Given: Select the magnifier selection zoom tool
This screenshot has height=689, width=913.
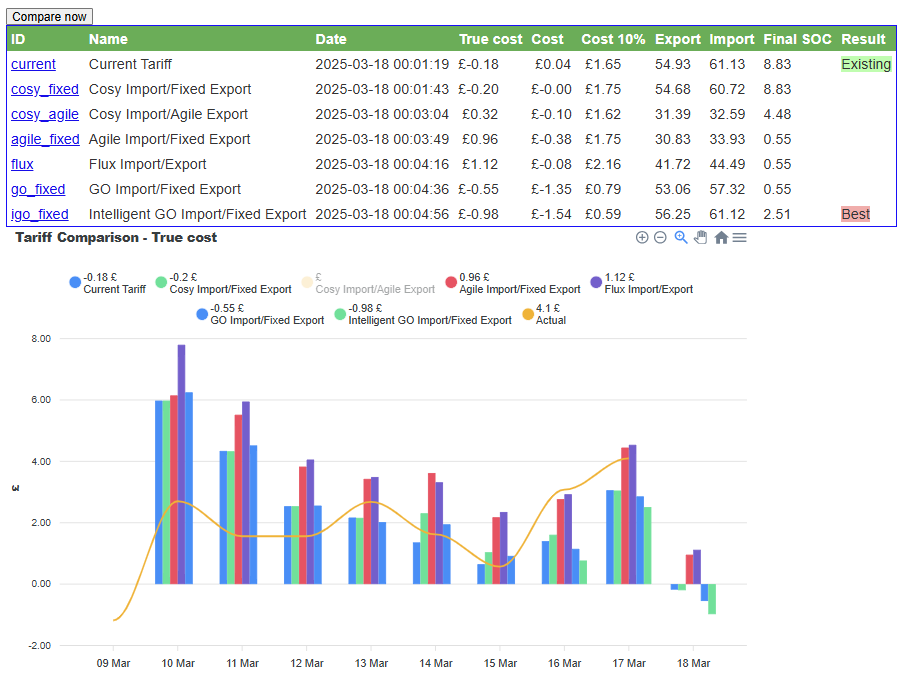Looking at the screenshot, I should (681, 238).
